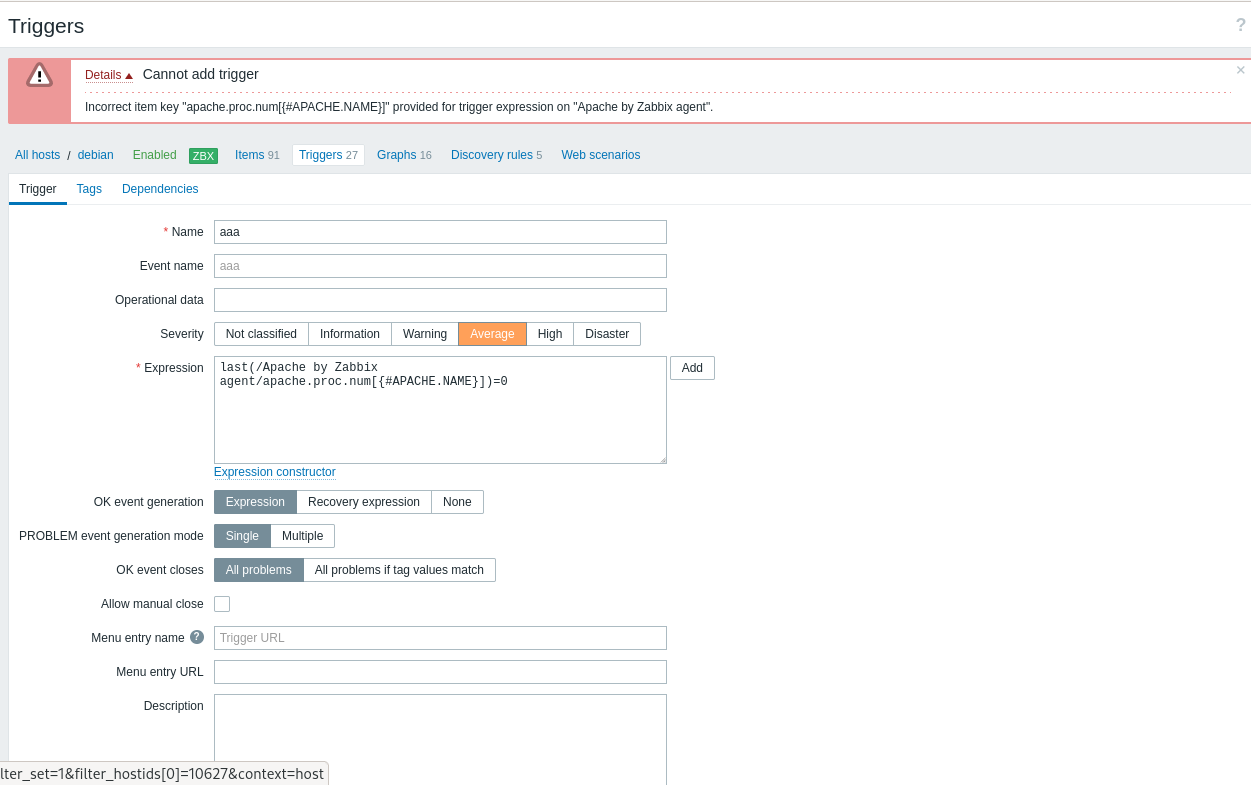Select Multiple PROBLEM event generation mode

(302, 536)
